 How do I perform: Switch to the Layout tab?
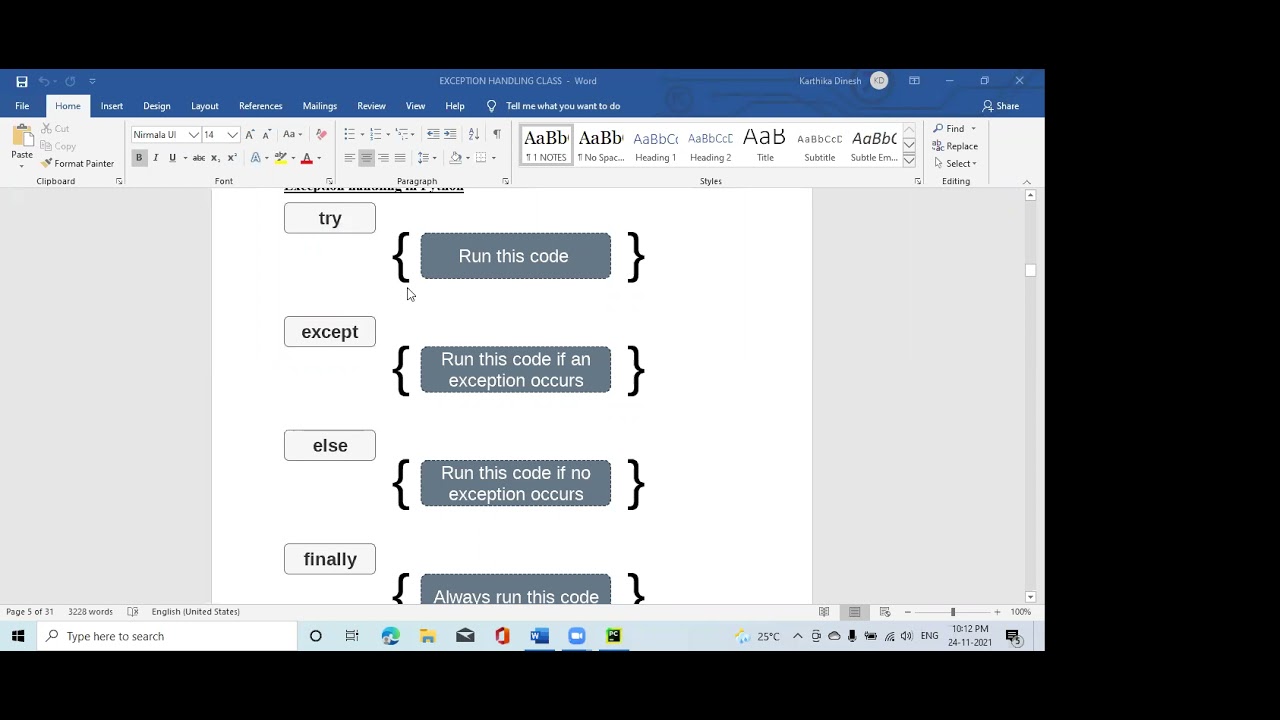[205, 106]
